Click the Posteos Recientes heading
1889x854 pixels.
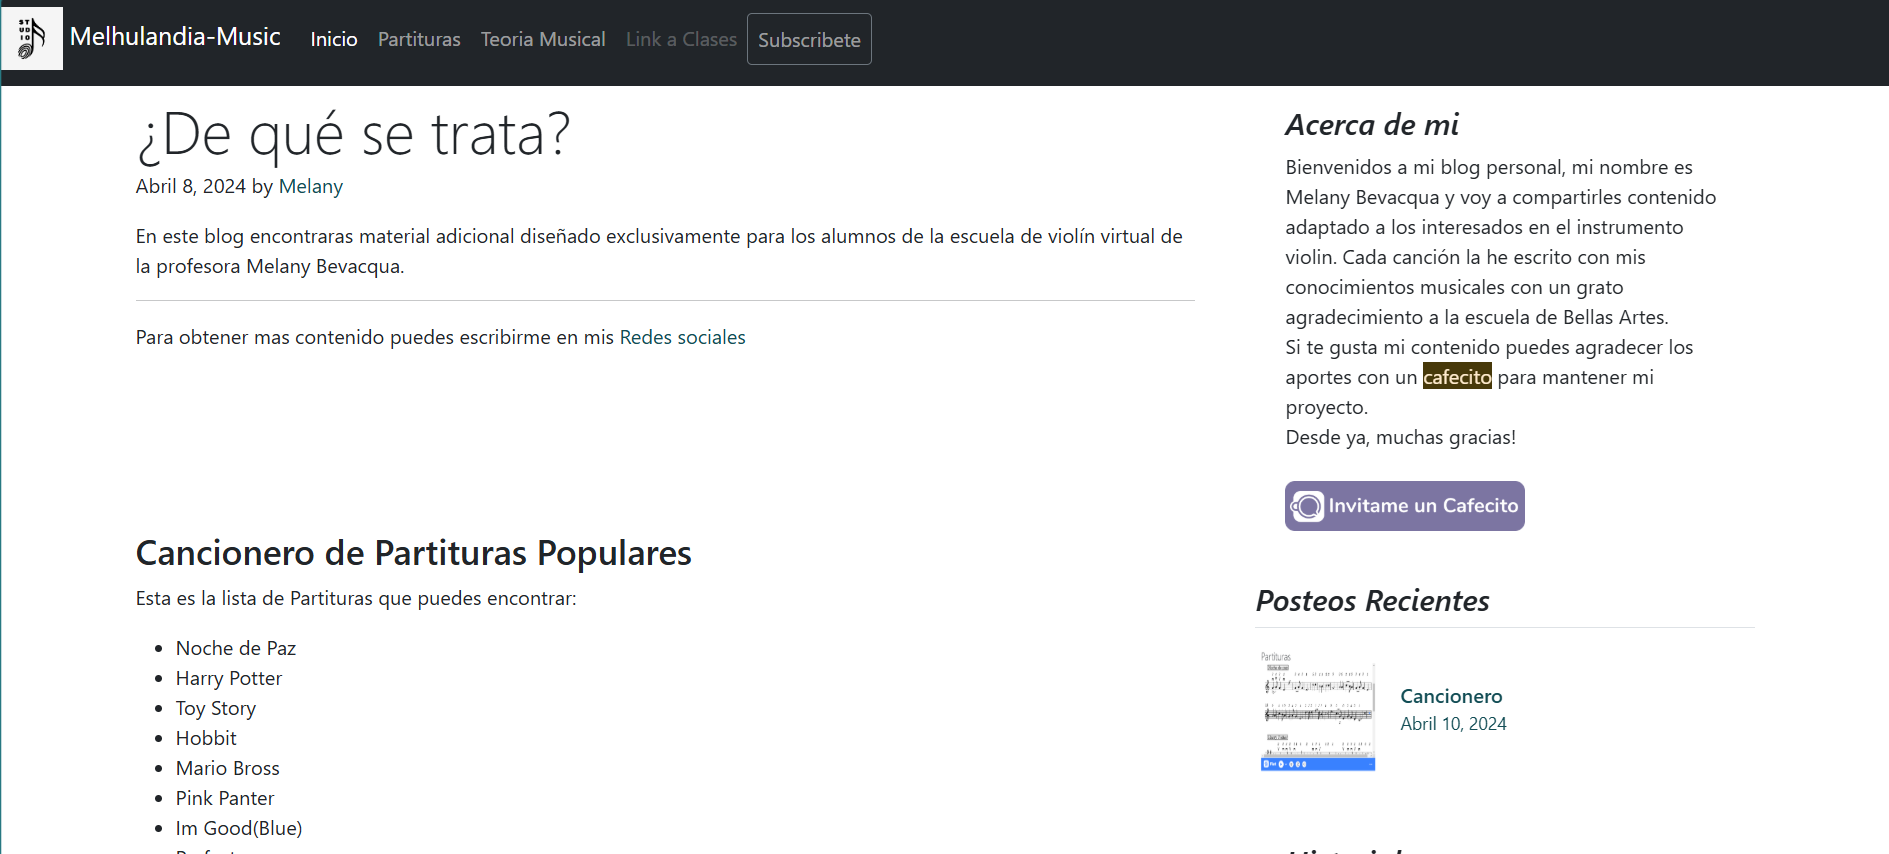pos(1372,601)
